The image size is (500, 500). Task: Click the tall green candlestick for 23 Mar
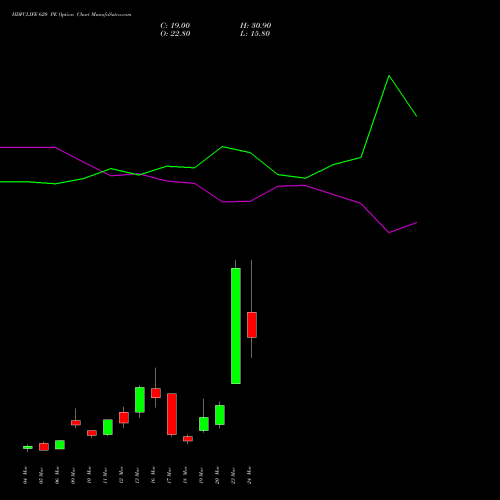click(x=236, y=326)
